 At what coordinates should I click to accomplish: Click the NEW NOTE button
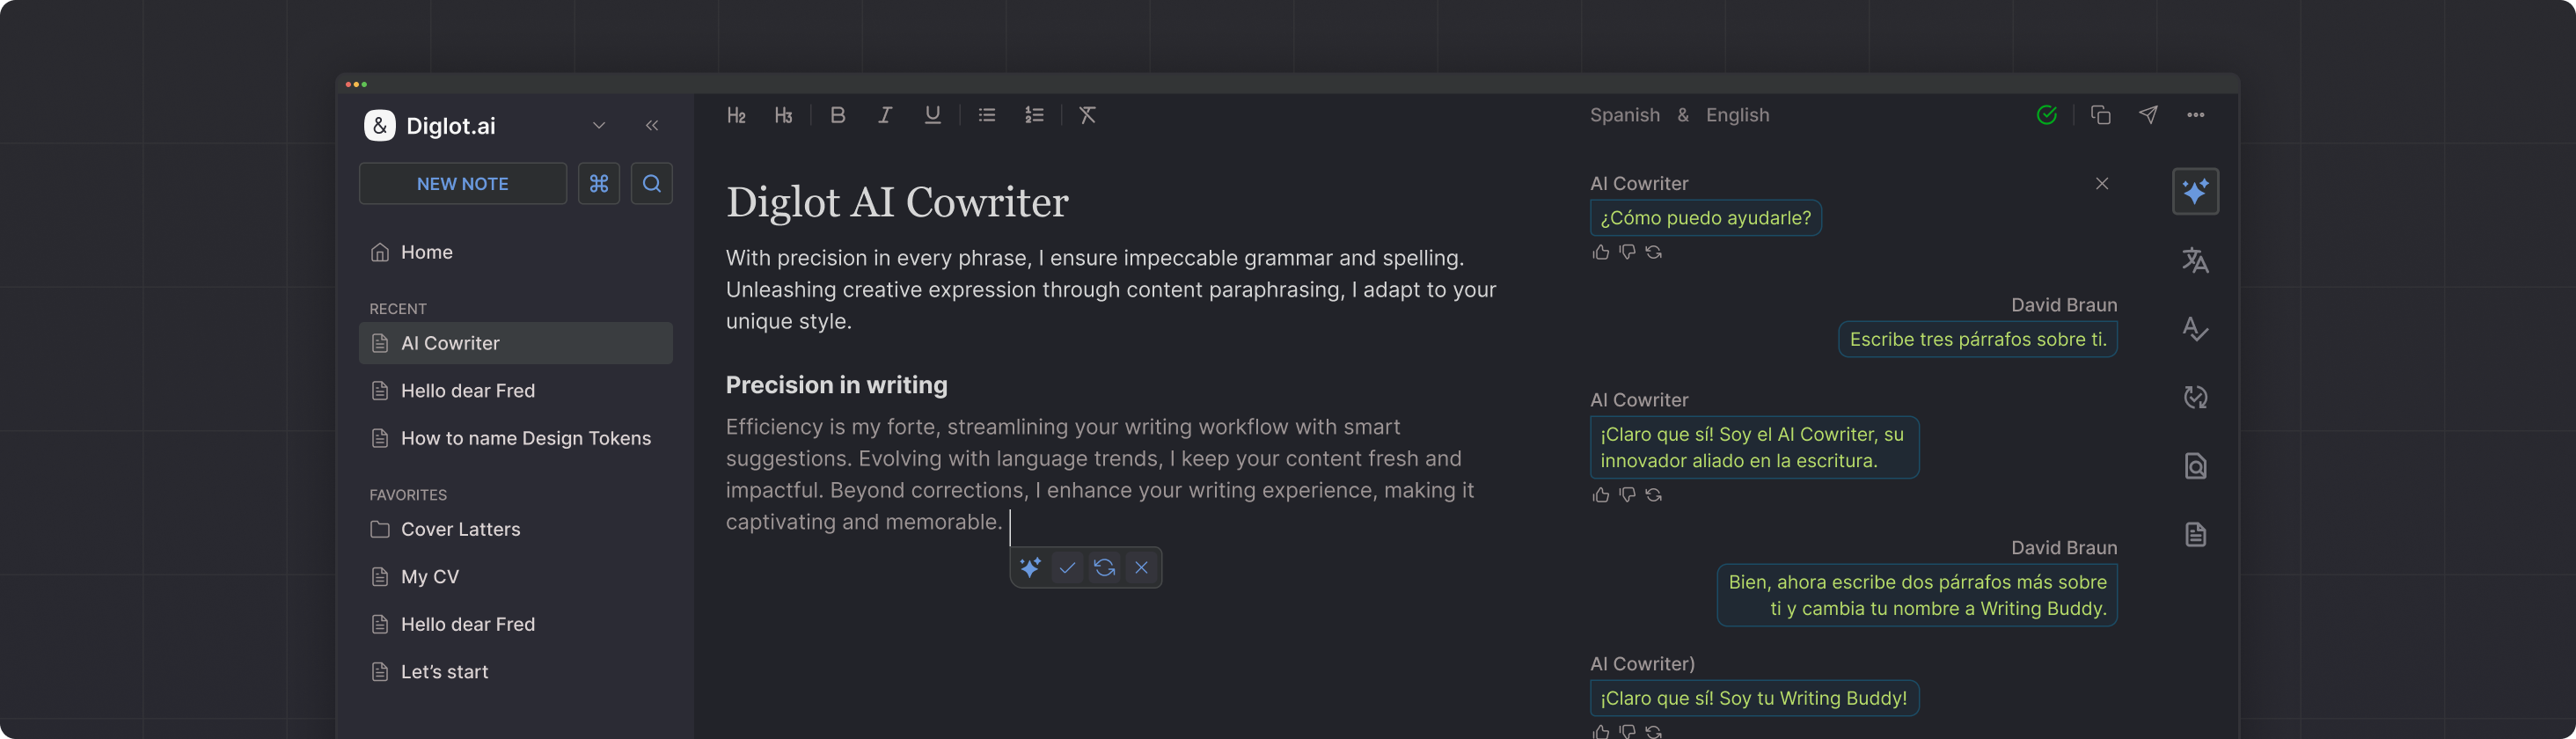[x=462, y=183]
